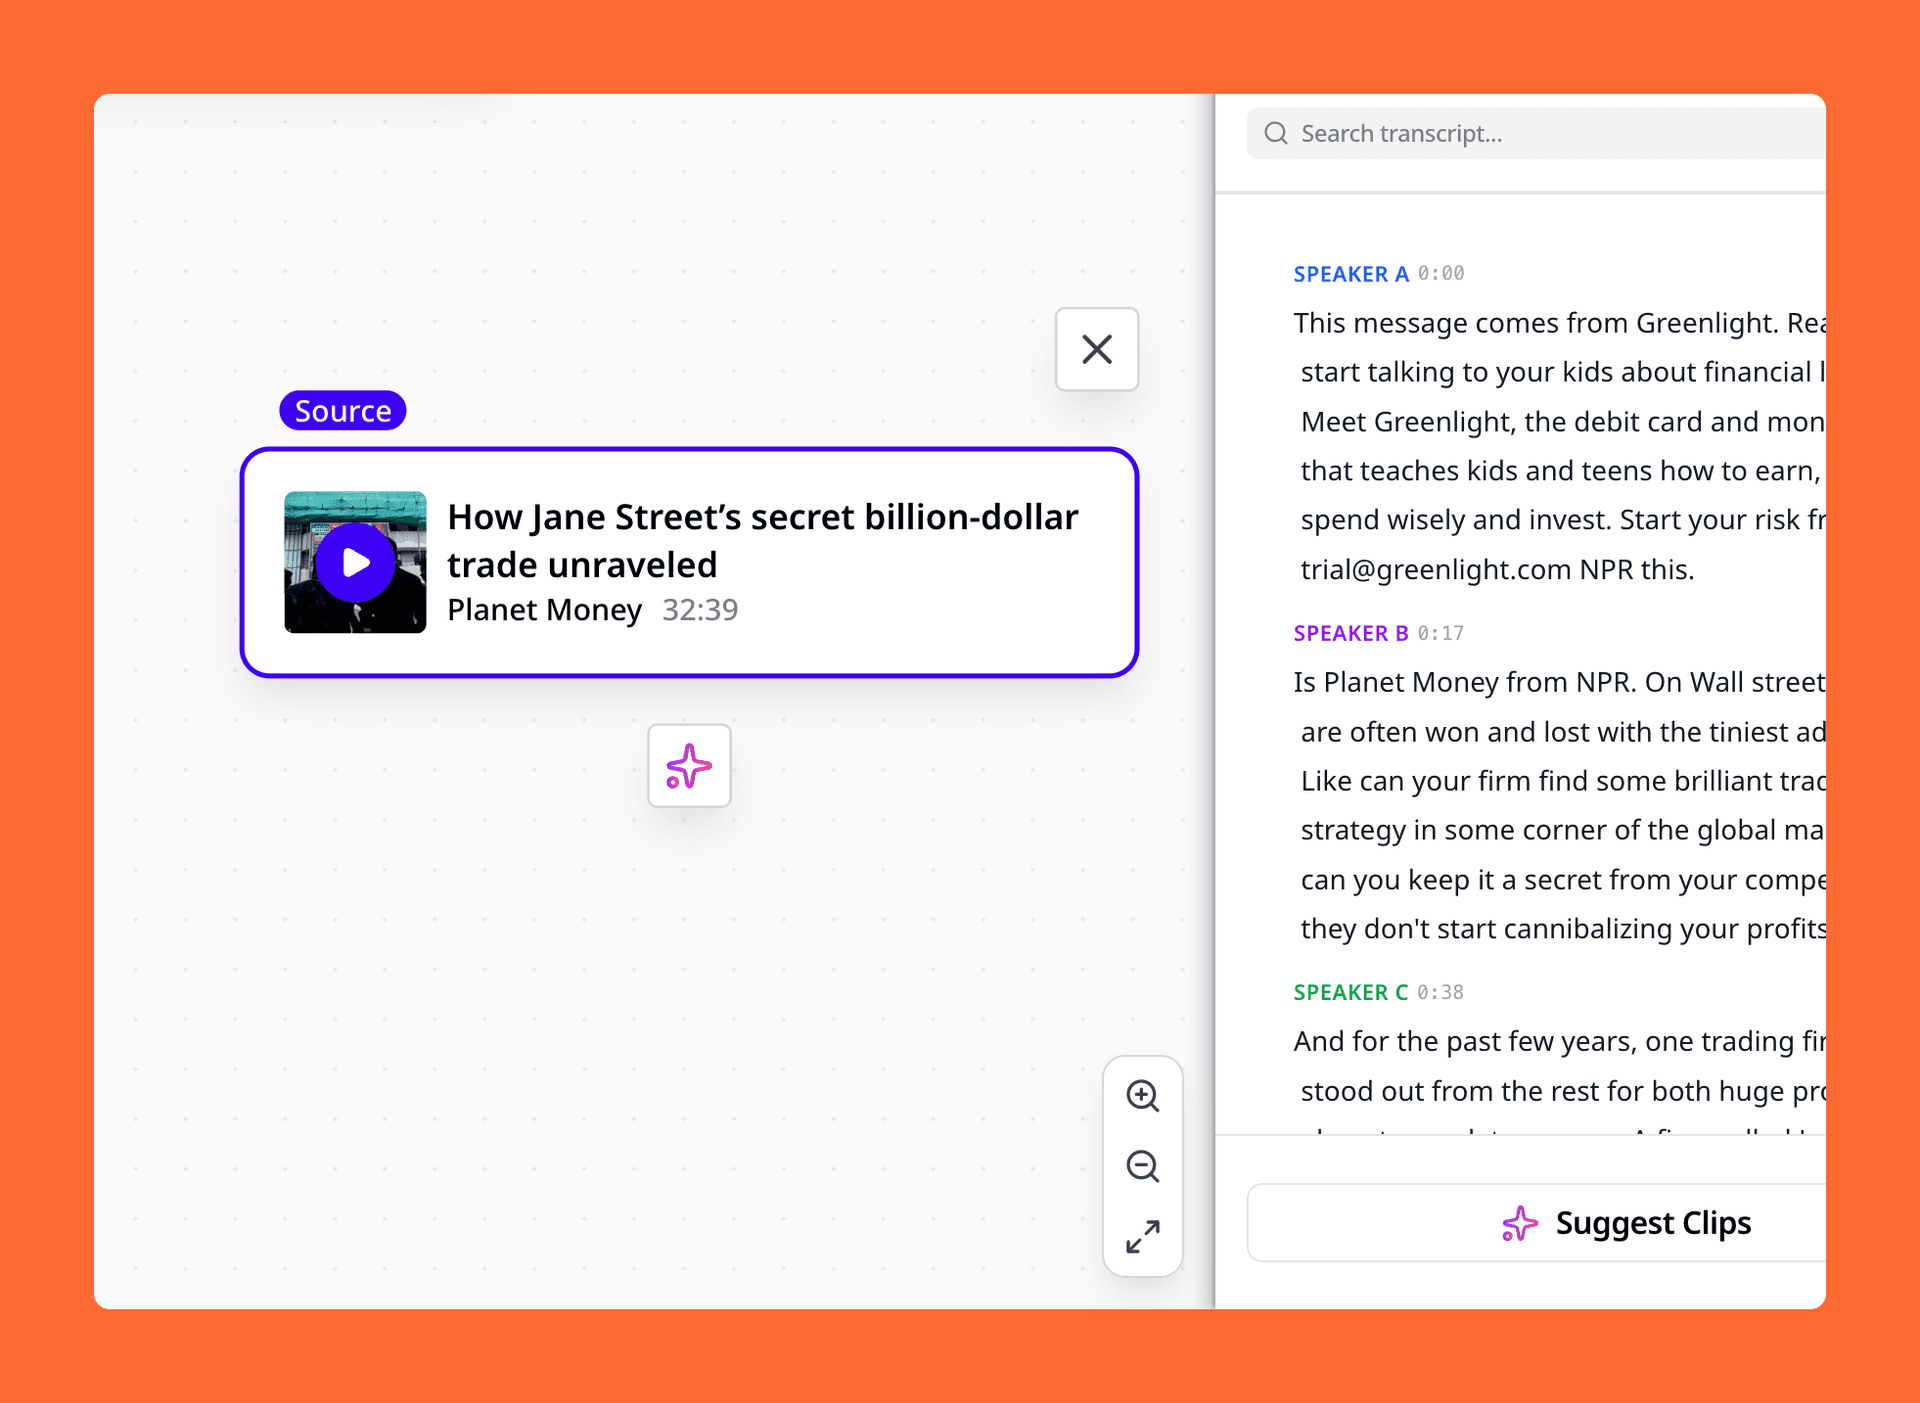Image resolution: width=1920 pixels, height=1403 pixels.
Task: Dismiss the panel with the X button
Action: pos(1096,349)
